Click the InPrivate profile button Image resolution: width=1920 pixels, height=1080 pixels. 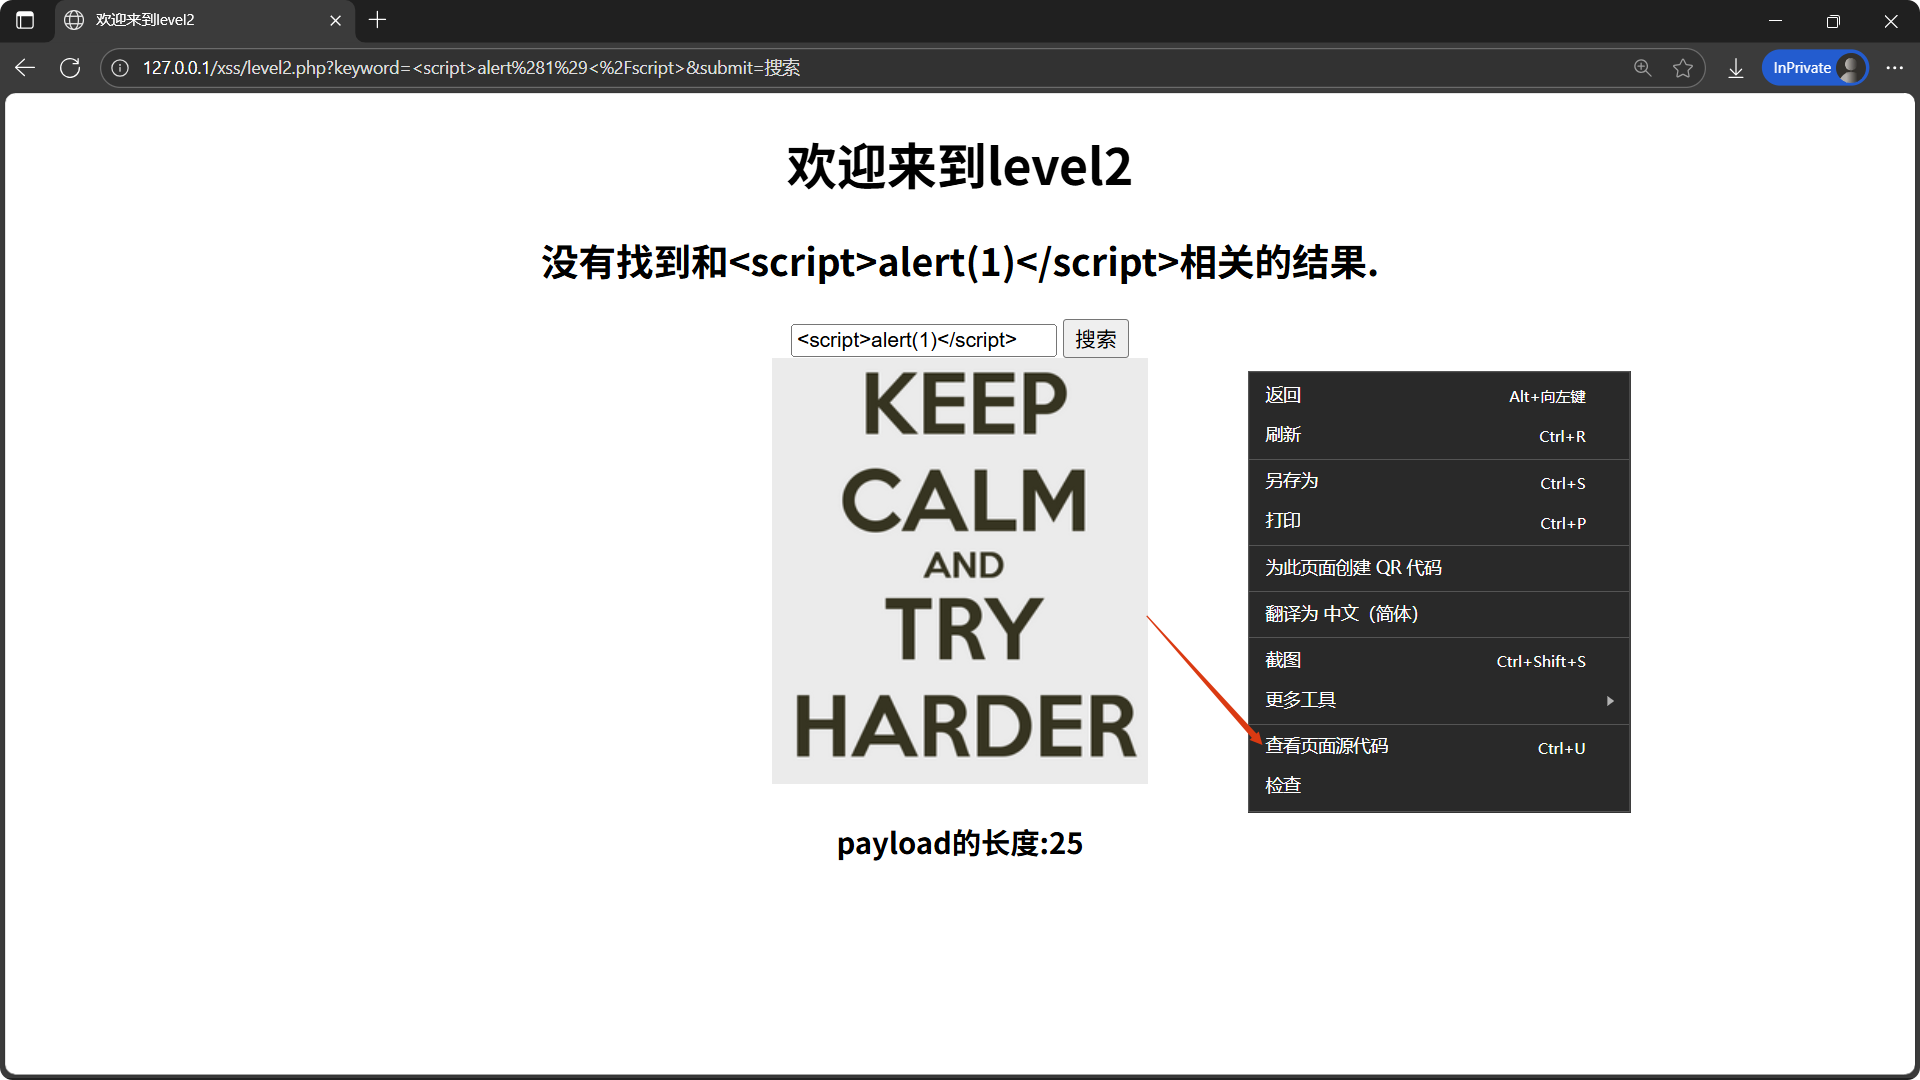click(x=1814, y=68)
